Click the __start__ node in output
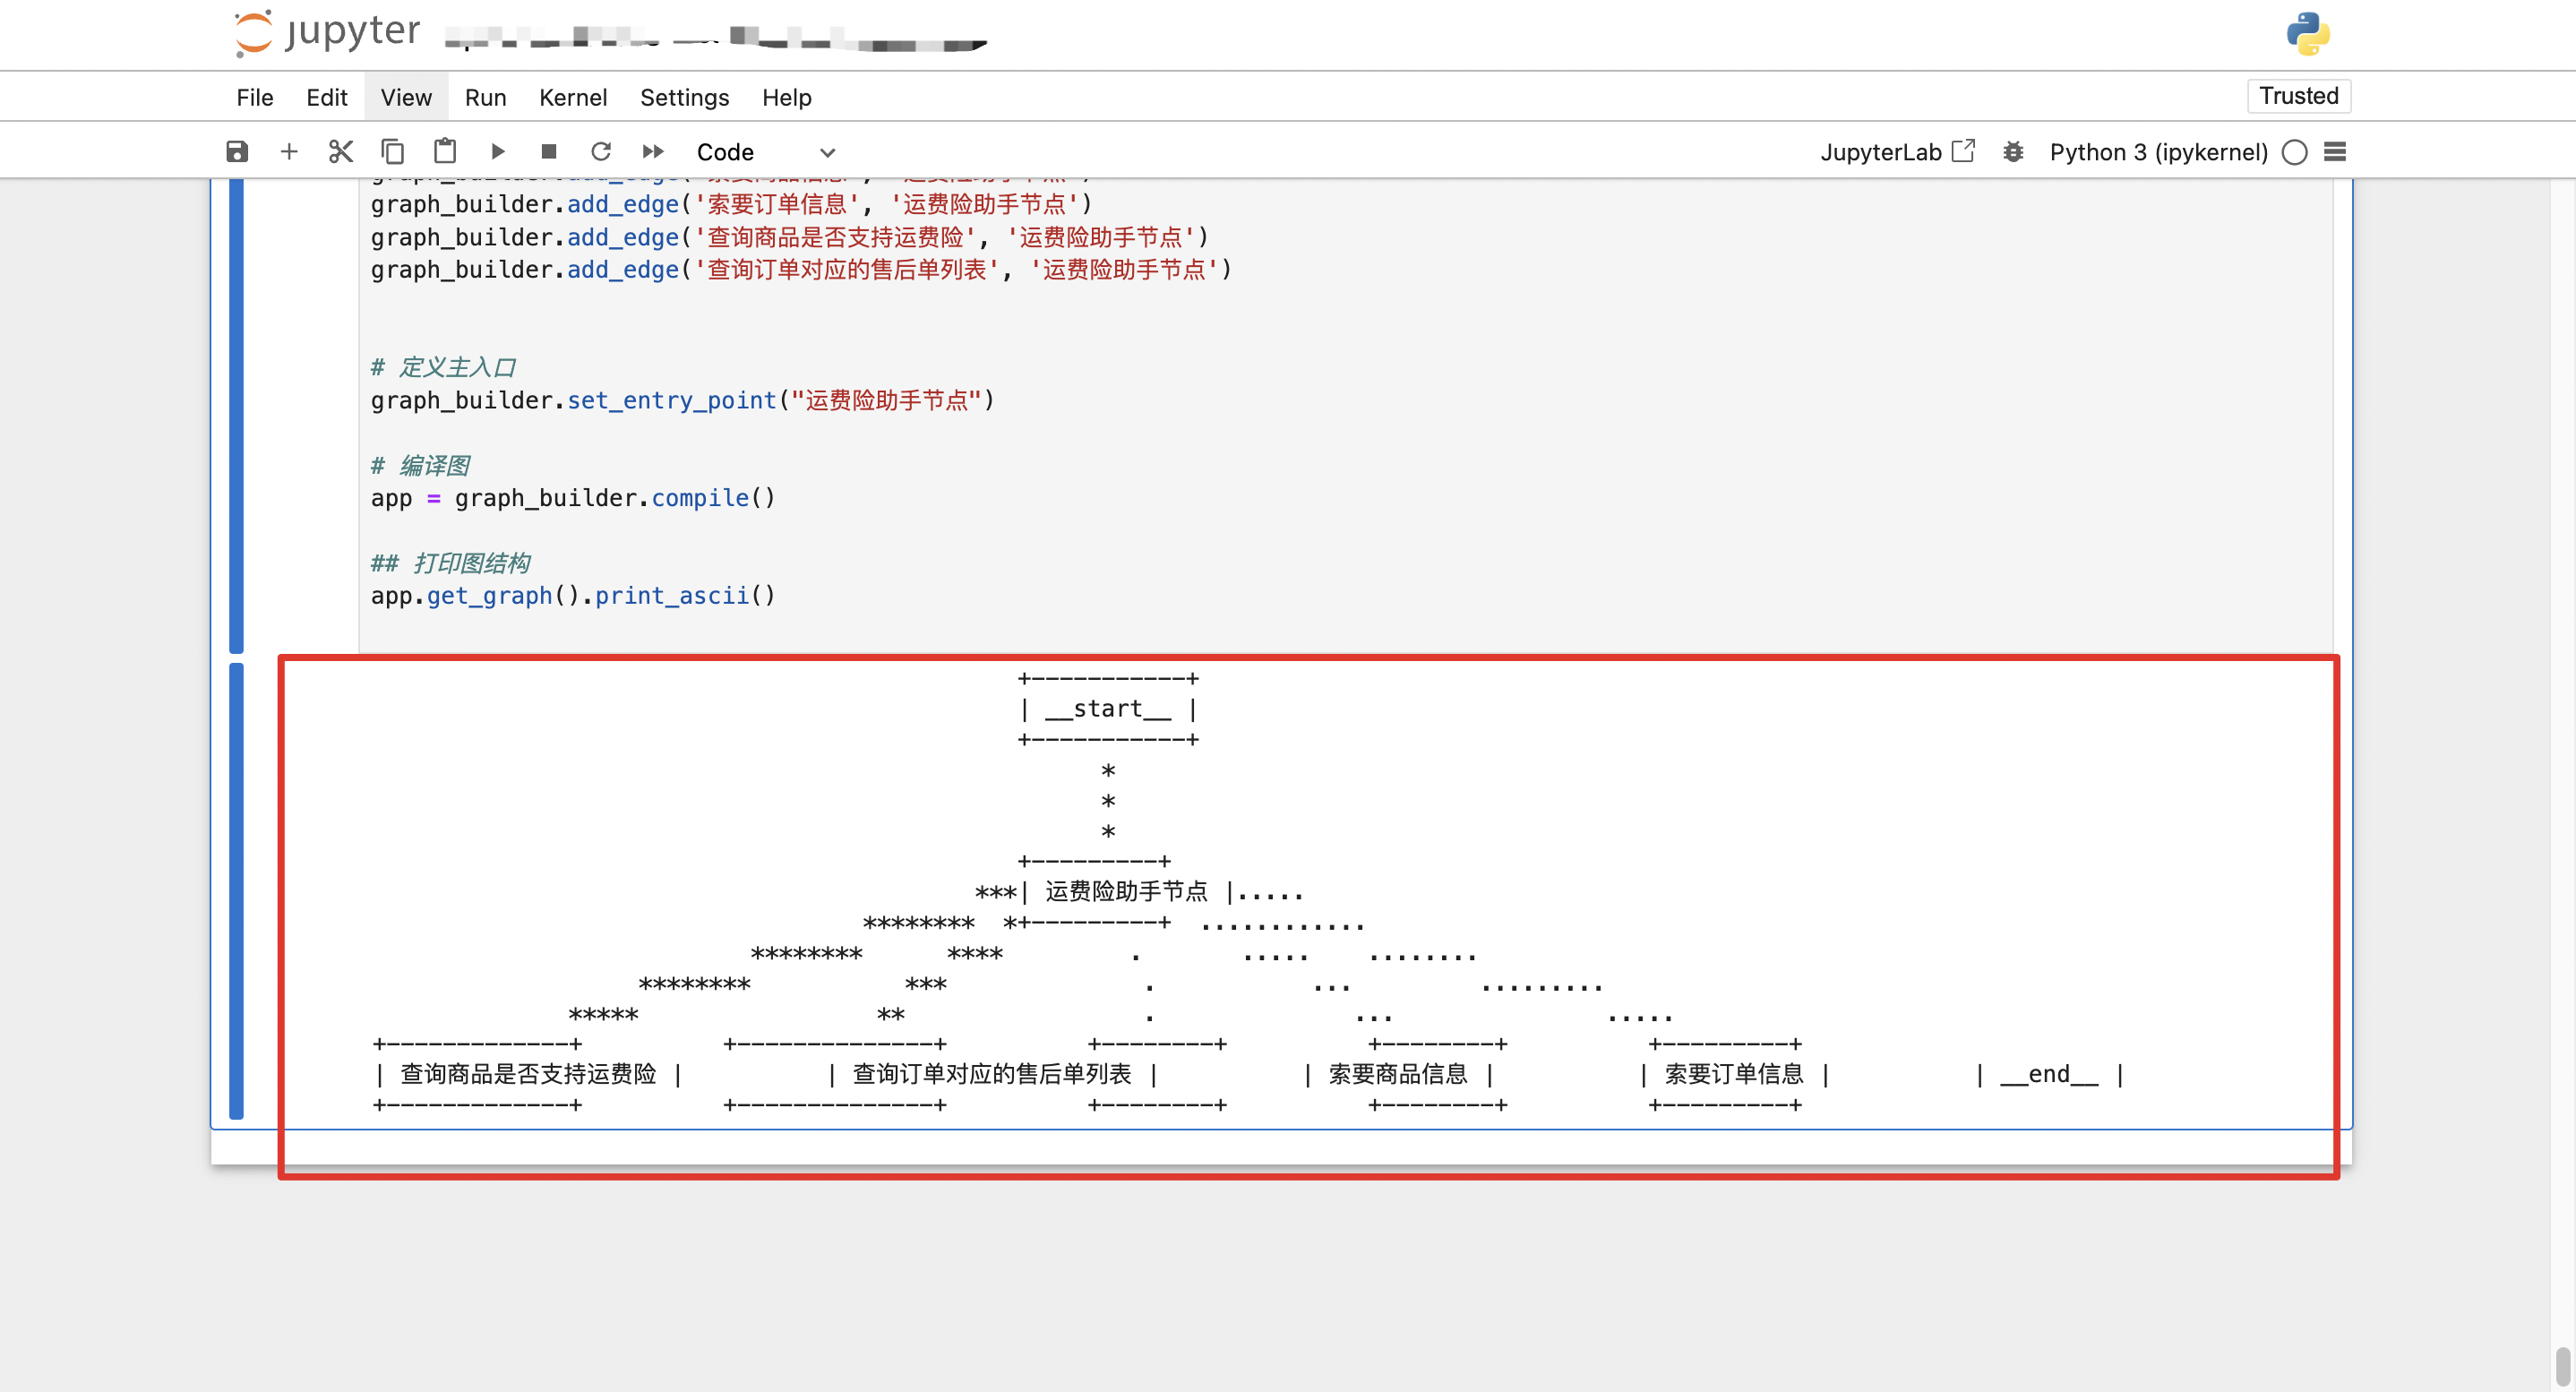Screen dimensions: 2576x1392 click(1108, 709)
